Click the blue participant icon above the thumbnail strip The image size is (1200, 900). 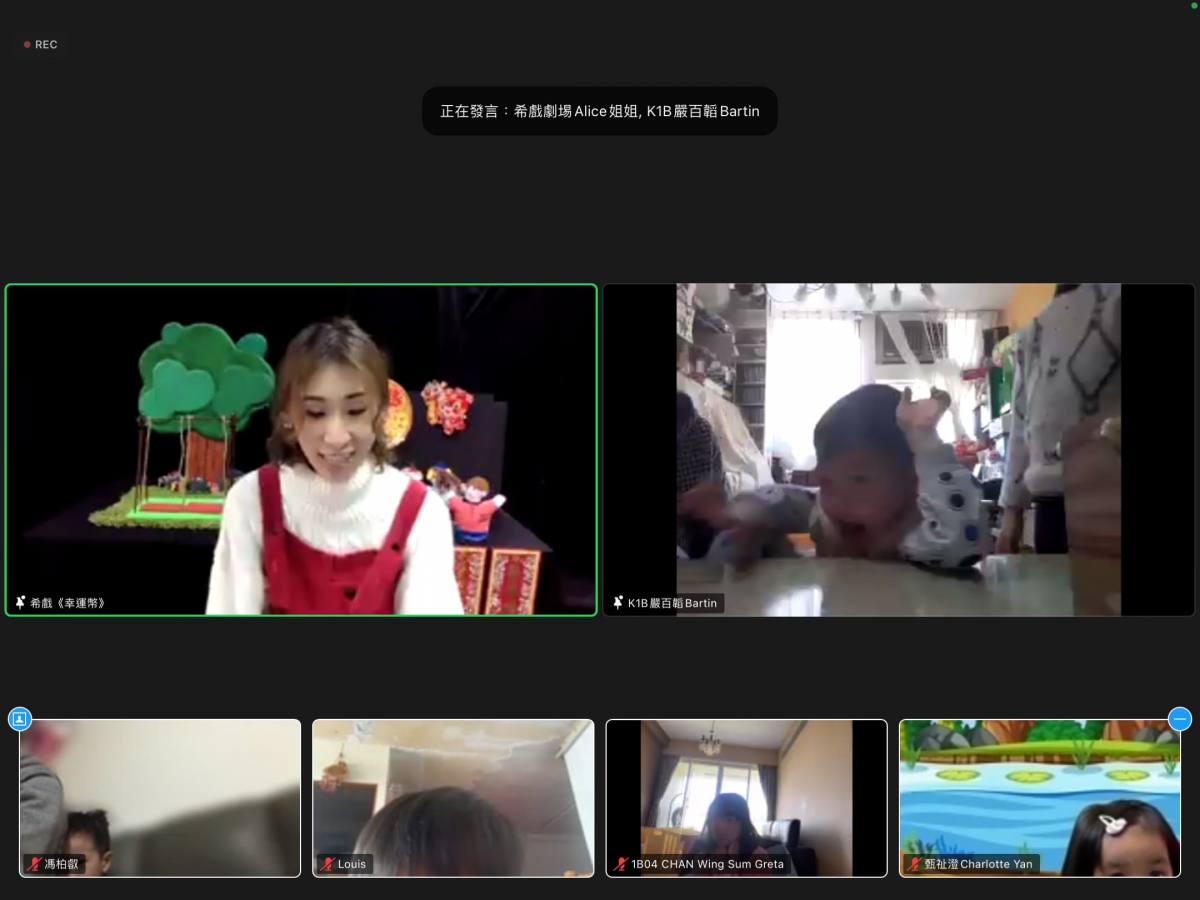pyautogui.click(x=20, y=719)
